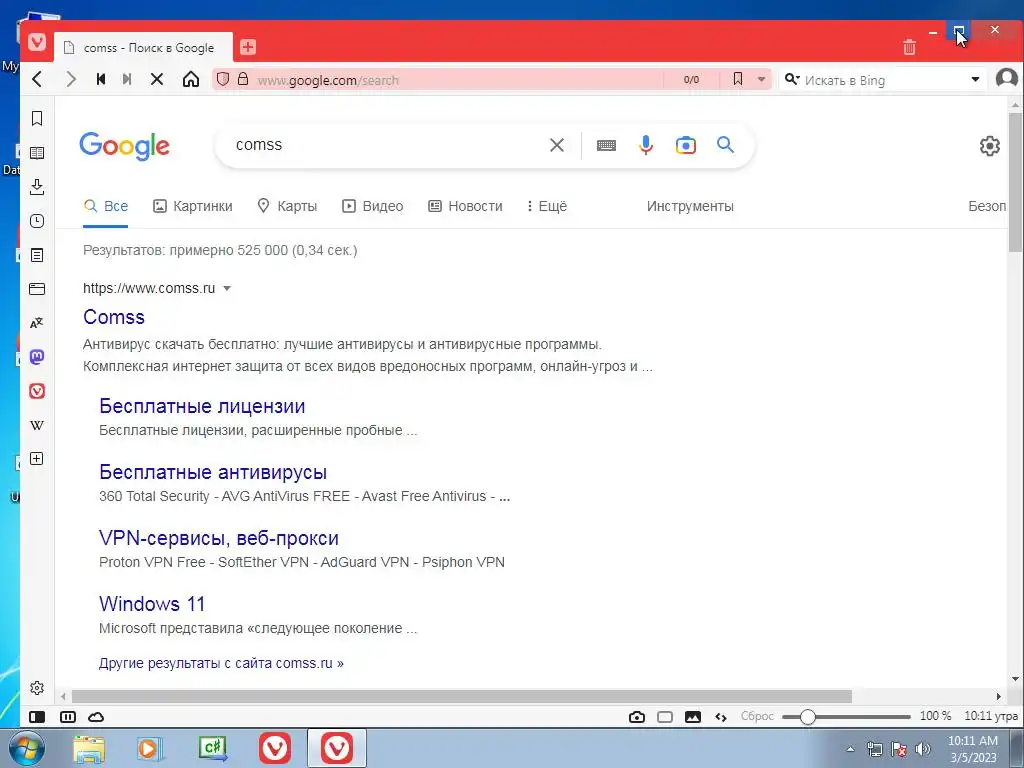Toggle the side panel visibility
Screen dimensions: 1024x768
coord(37,717)
